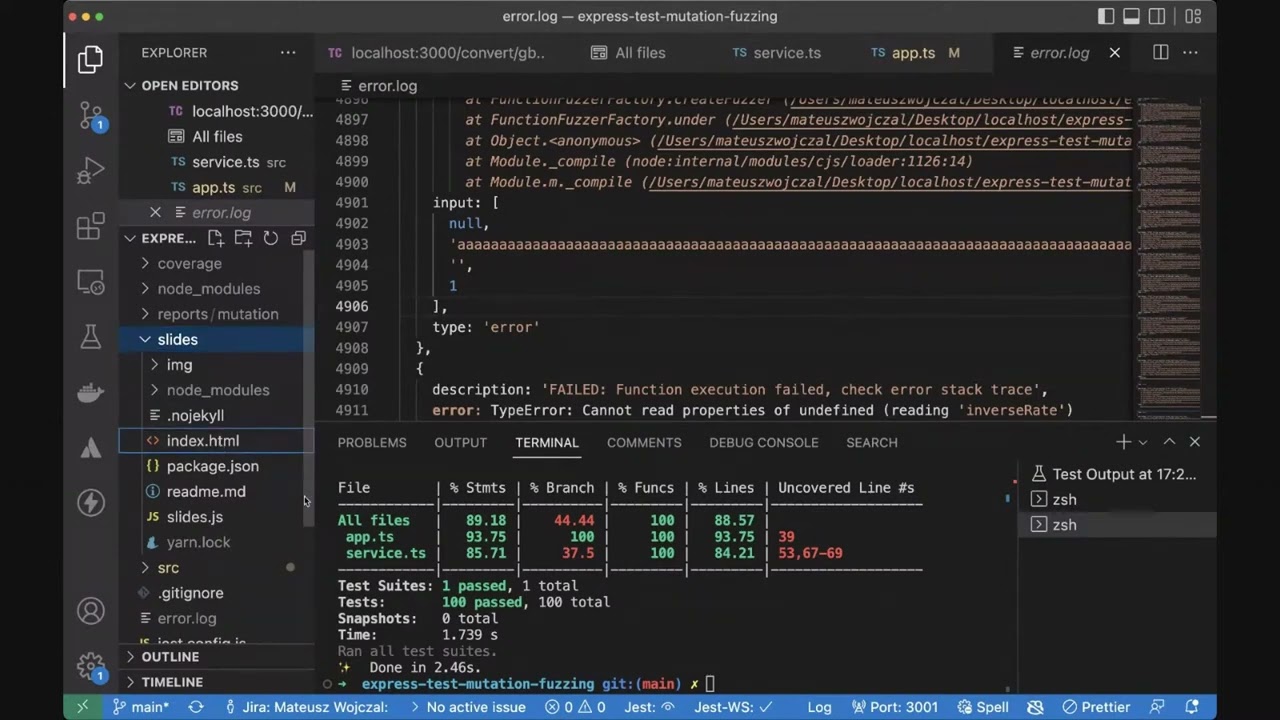Click the Log status bar item
This screenshot has width=1280, height=720.
coord(819,707)
